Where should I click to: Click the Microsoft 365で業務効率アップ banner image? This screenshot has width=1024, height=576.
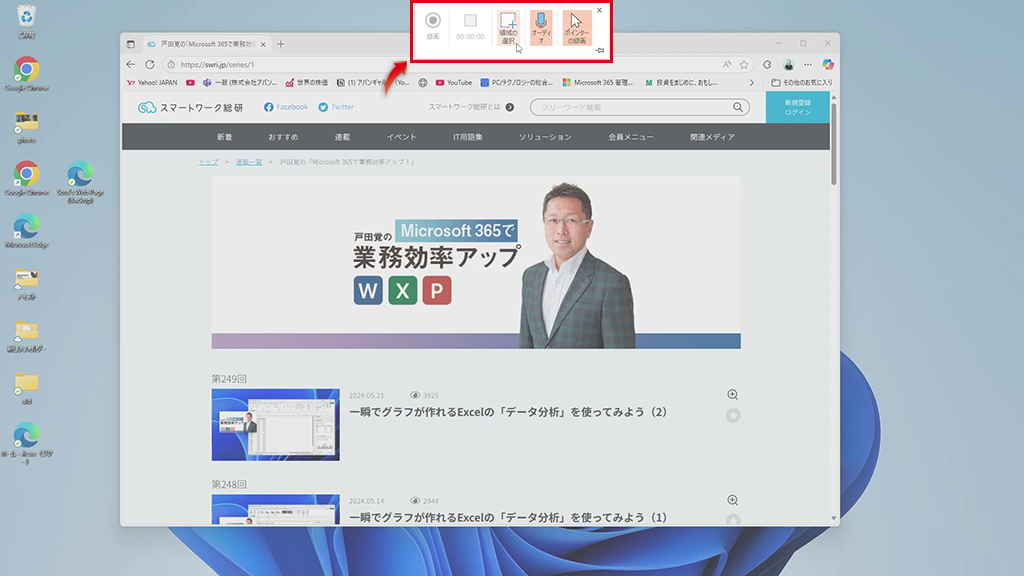[476, 262]
